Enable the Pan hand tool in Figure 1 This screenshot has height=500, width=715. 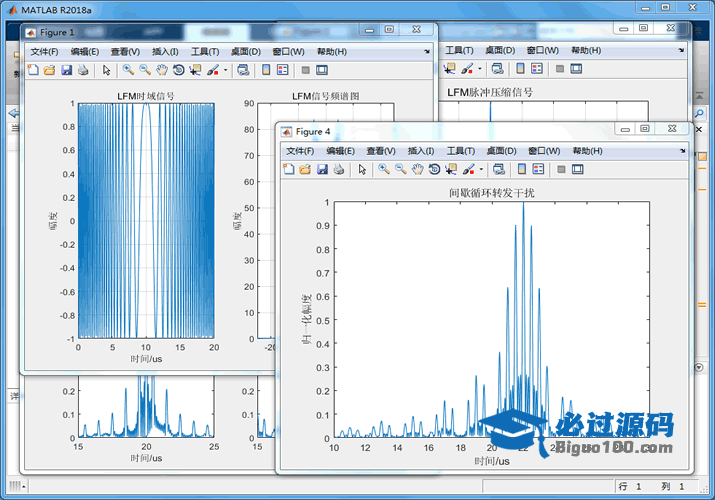162,70
